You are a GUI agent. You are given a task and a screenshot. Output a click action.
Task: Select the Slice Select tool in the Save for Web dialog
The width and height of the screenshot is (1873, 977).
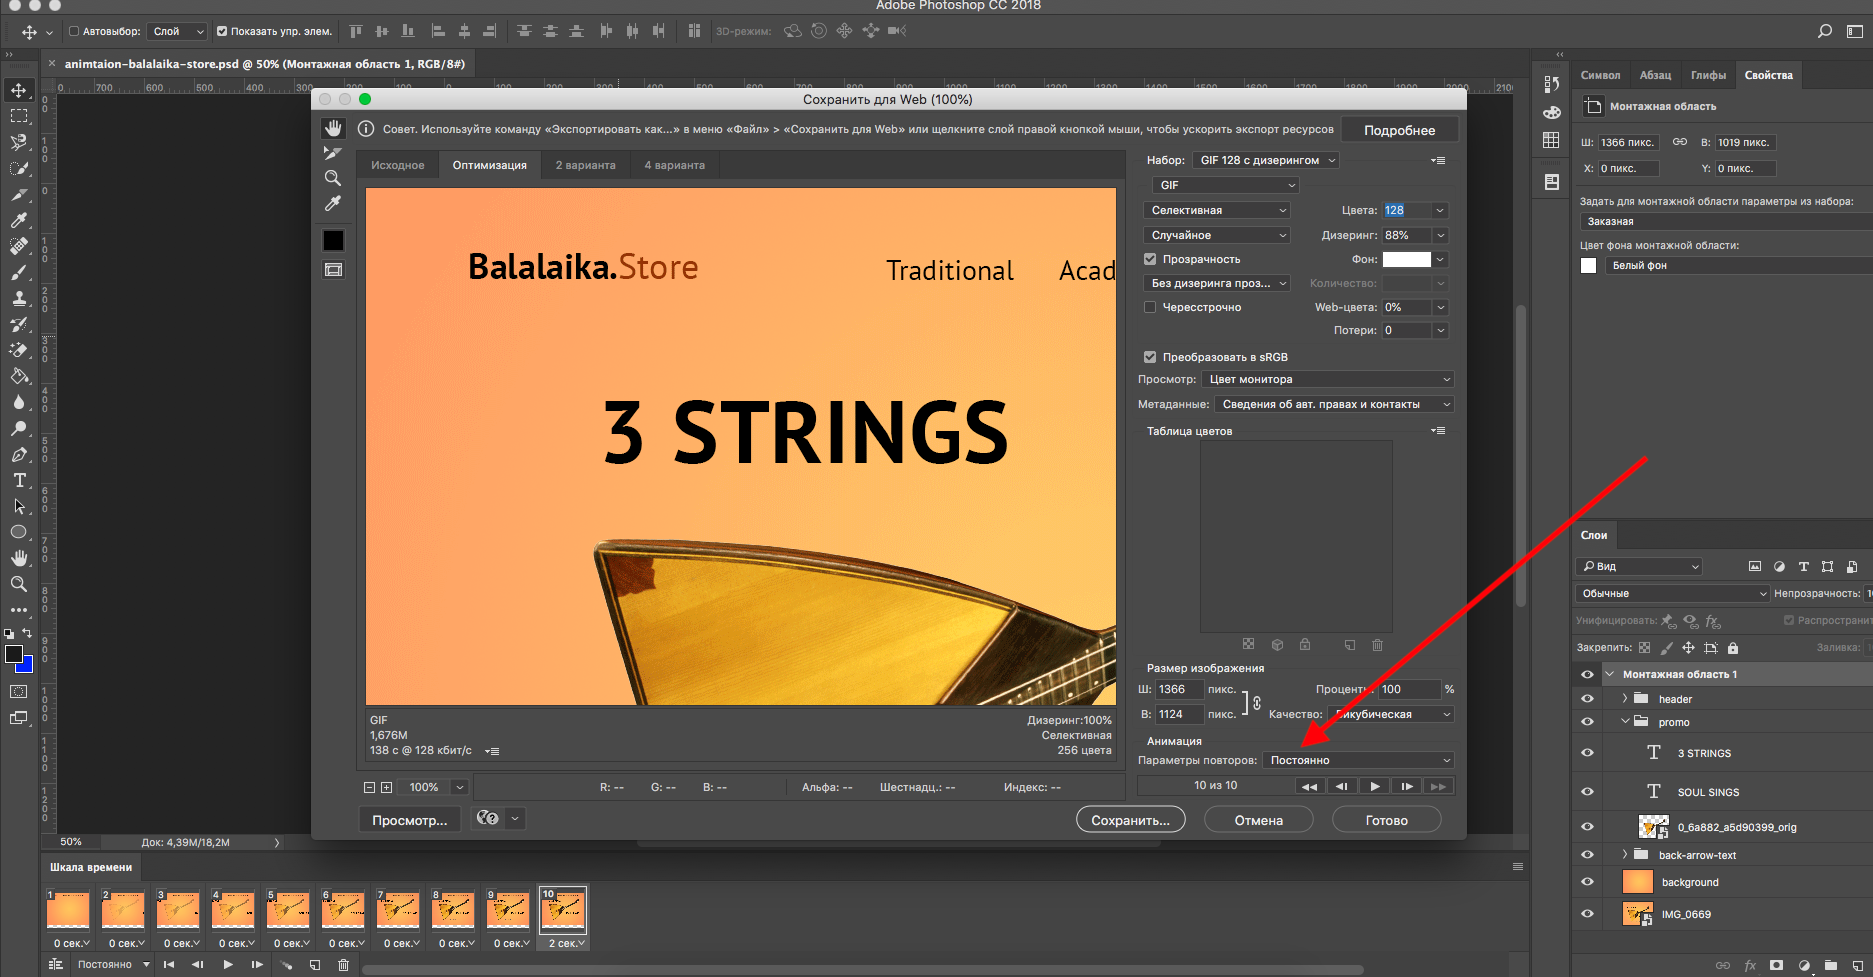[333, 153]
